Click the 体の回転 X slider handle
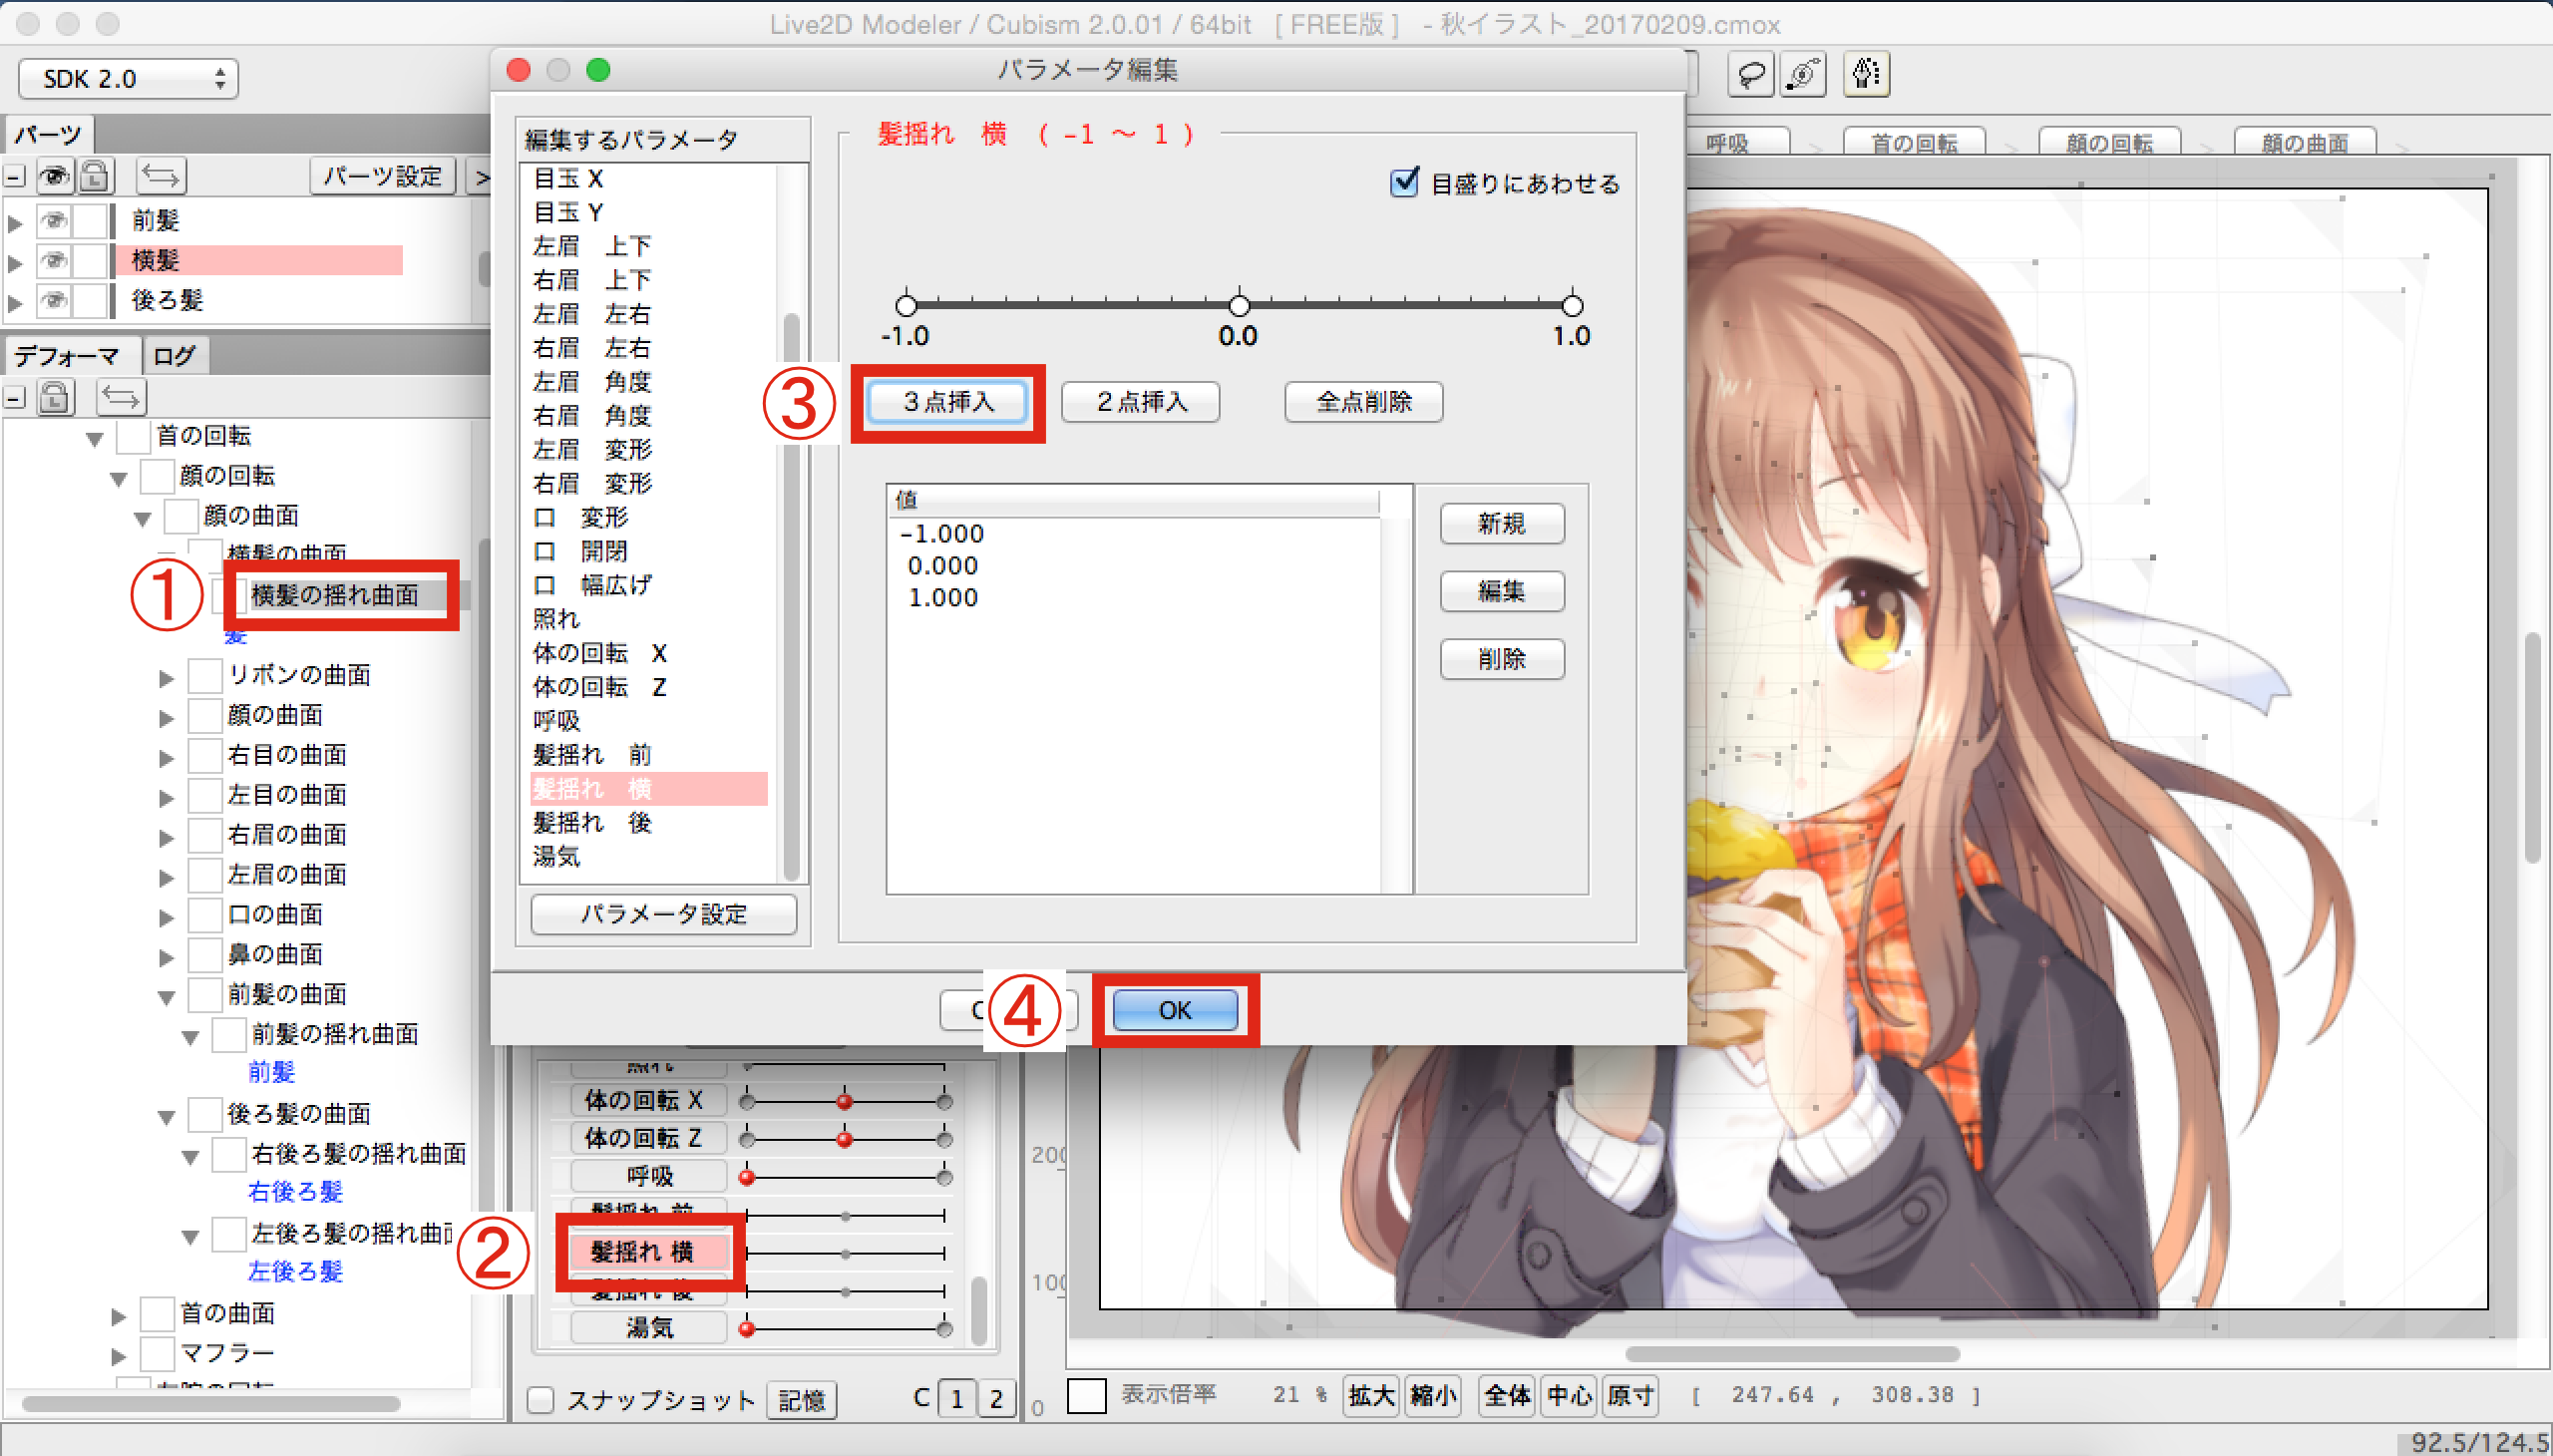Screen dimensions: 2553x1456 pos(844,1101)
